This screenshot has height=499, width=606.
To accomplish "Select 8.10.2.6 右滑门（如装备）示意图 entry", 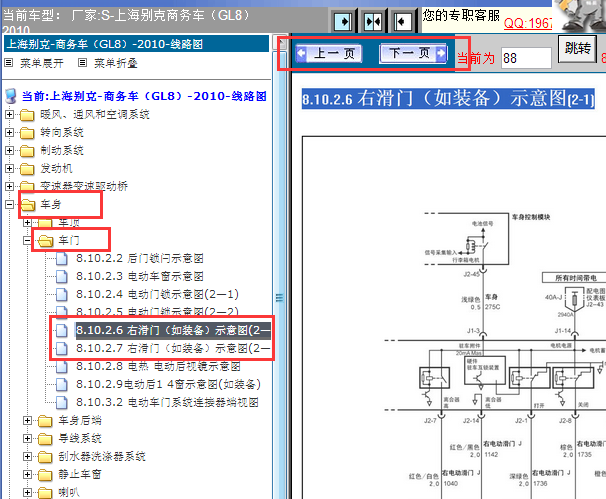I will click(173, 330).
